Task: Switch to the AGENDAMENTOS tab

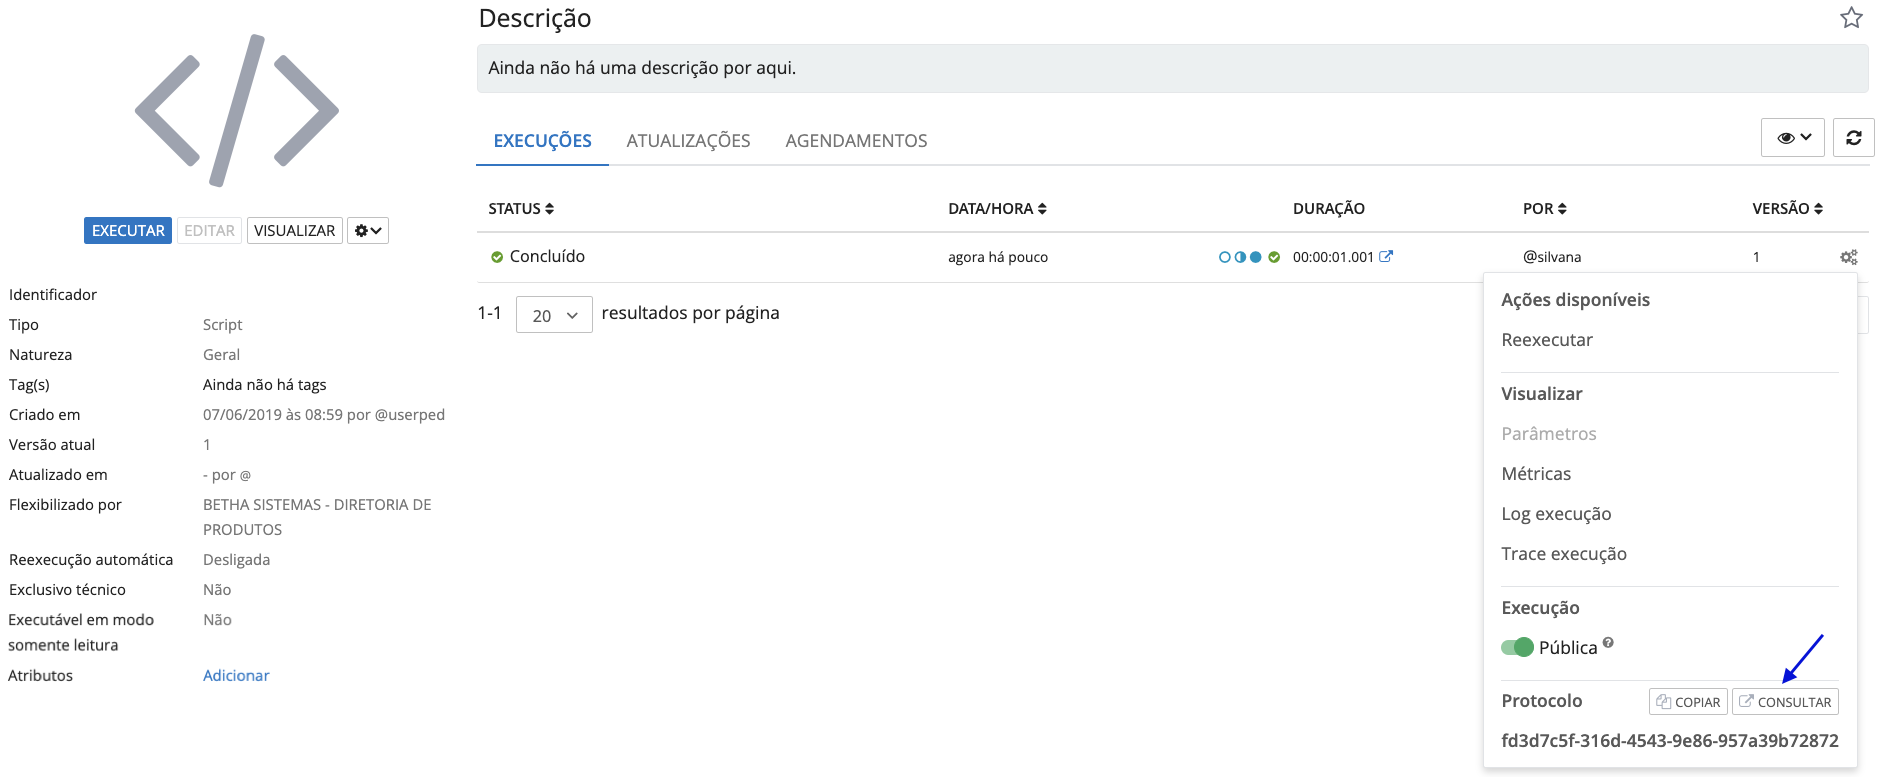Action: coord(856,141)
